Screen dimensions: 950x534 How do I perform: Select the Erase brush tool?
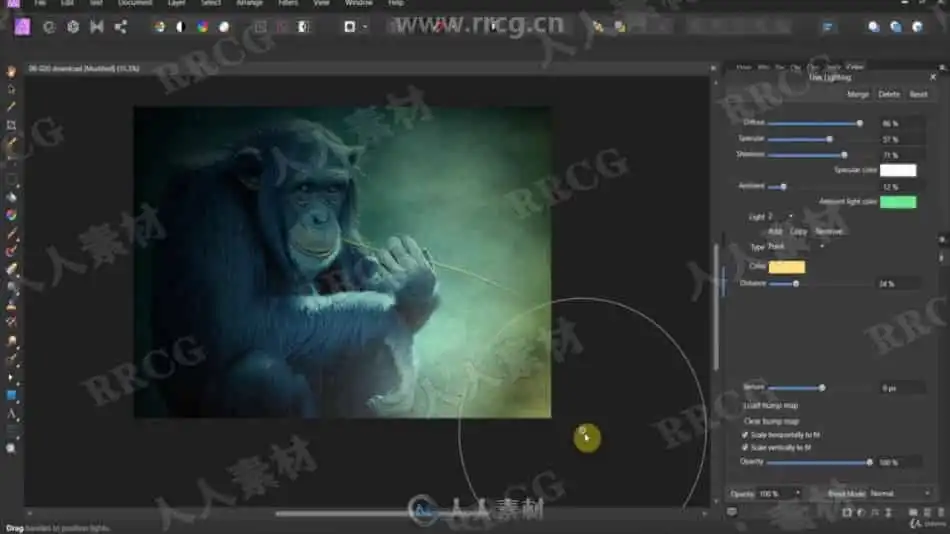[x=12, y=269]
